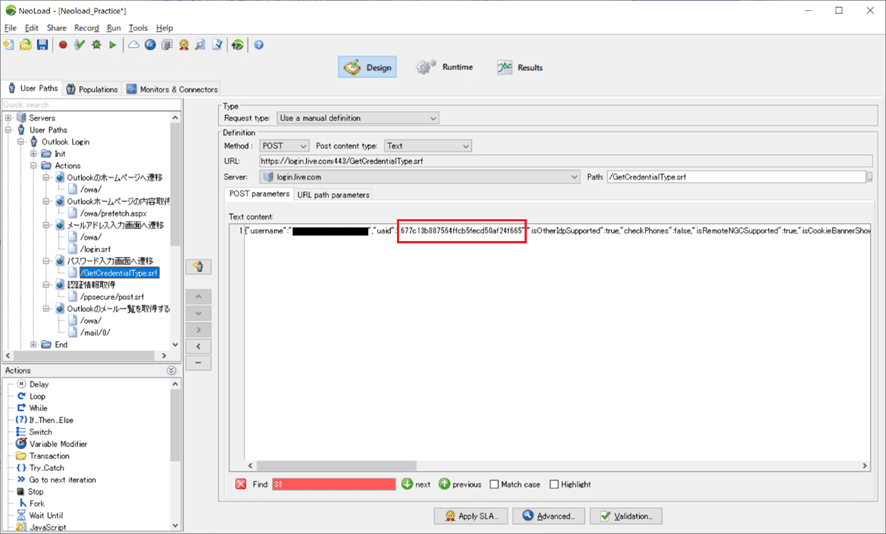886x534 pixels.
Task: Click the New project icon
Action: tap(8, 45)
